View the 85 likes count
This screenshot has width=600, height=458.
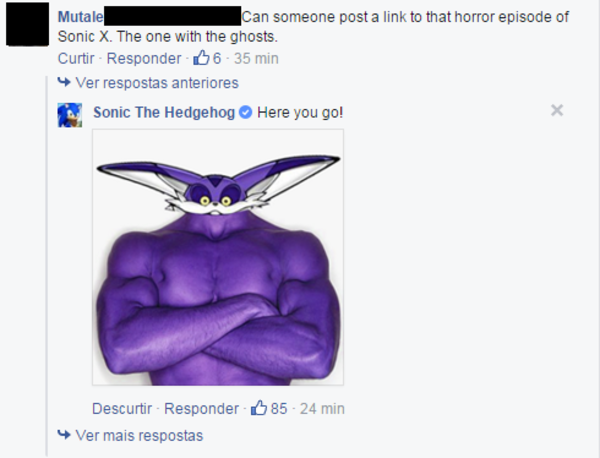click(279, 409)
